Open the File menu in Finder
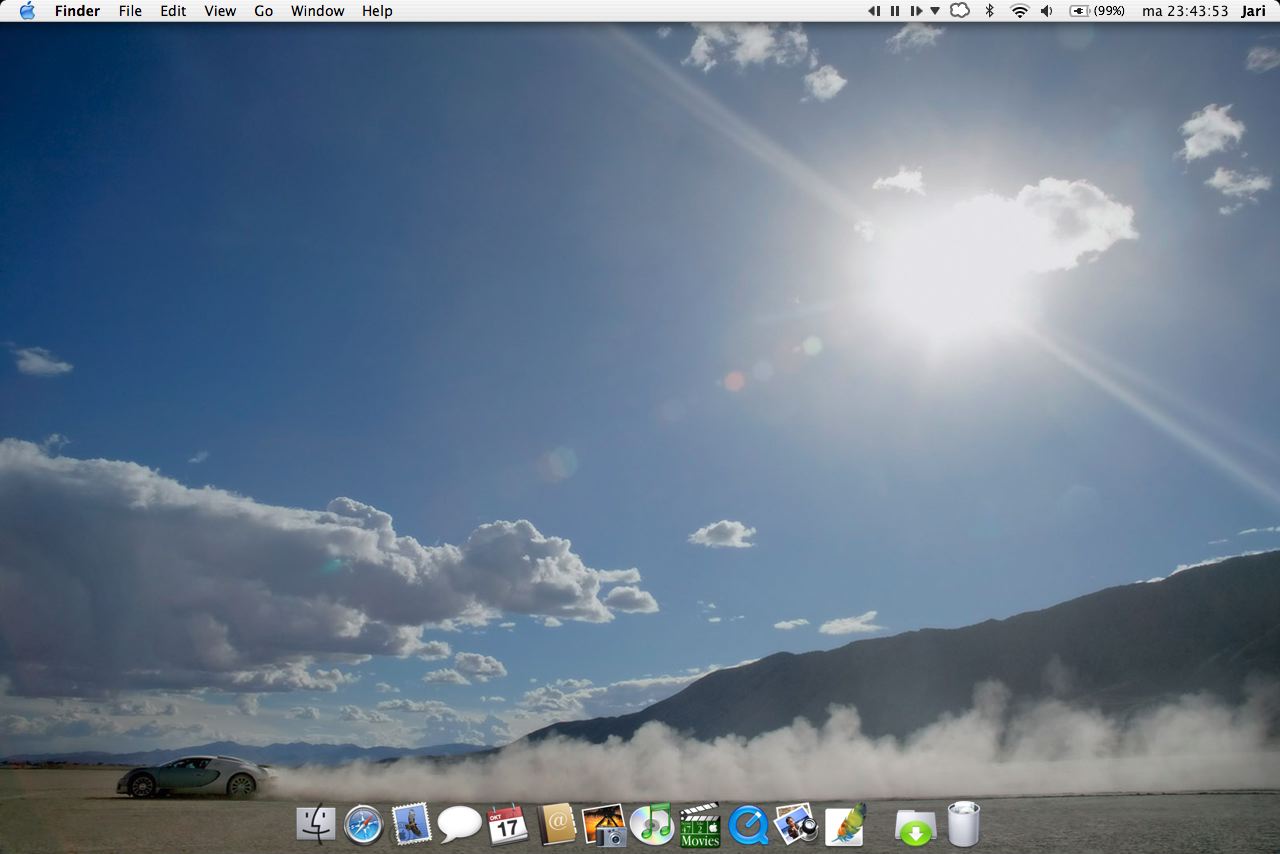This screenshot has width=1280, height=854. (129, 11)
